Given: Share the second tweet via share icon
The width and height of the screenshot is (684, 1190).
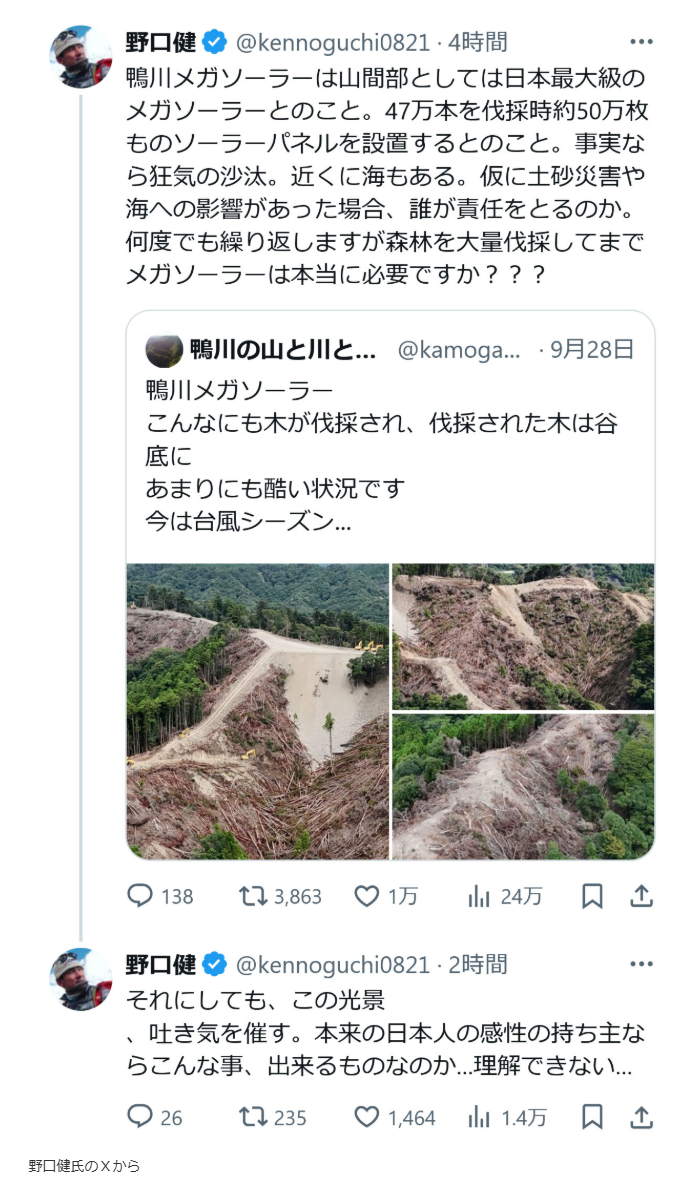Looking at the screenshot, I should pyautogui.click(x=641, y=1117).
